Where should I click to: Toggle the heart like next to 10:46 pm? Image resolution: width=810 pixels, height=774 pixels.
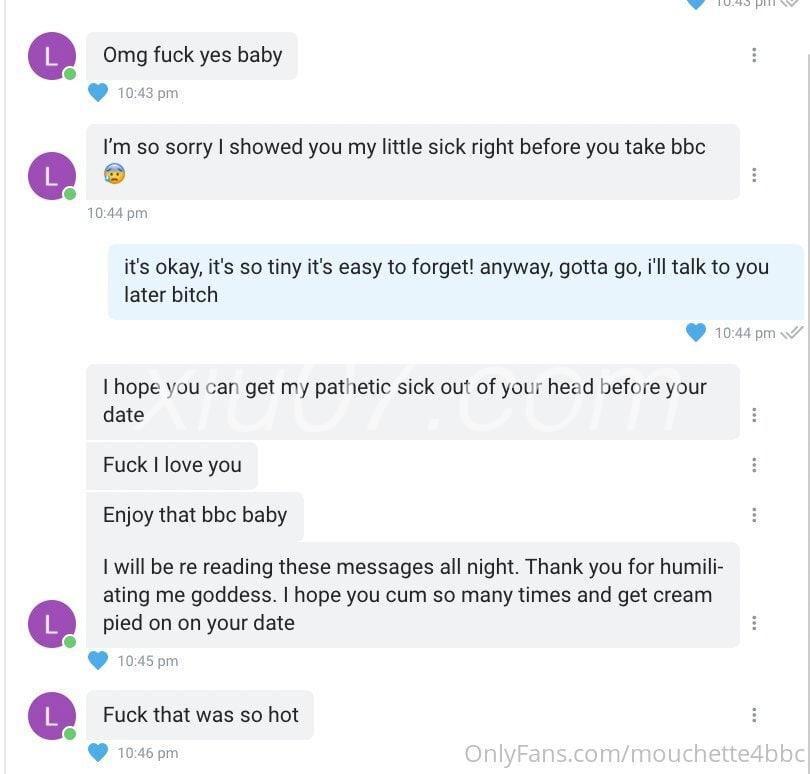click(98, 752)
